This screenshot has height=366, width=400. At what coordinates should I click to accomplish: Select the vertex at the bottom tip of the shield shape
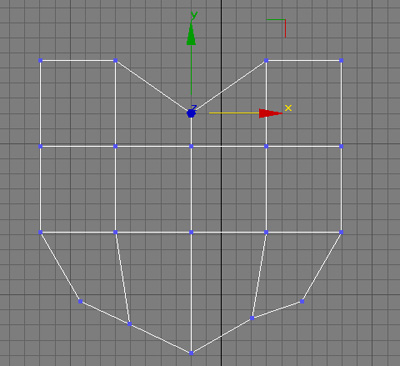click(x=191, y=353)
